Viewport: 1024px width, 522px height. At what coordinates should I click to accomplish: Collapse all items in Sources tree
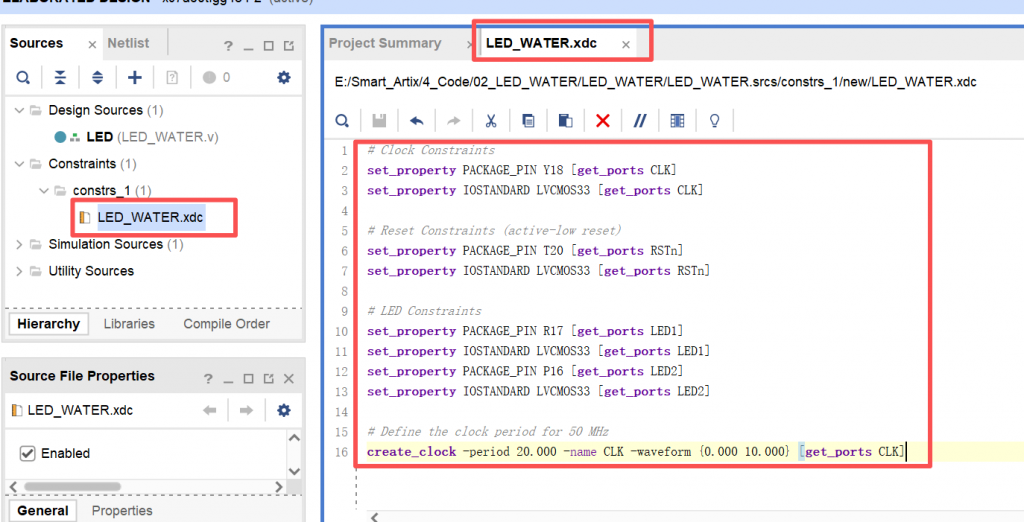60,78
